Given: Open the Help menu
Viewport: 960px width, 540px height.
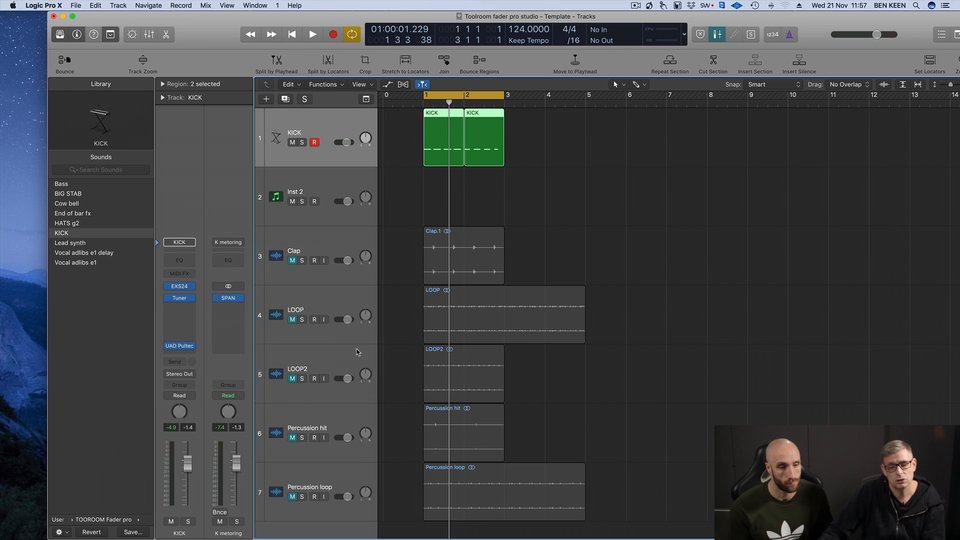Looking at the screenshot, I should pyautogui.click(x=294, y=5).
